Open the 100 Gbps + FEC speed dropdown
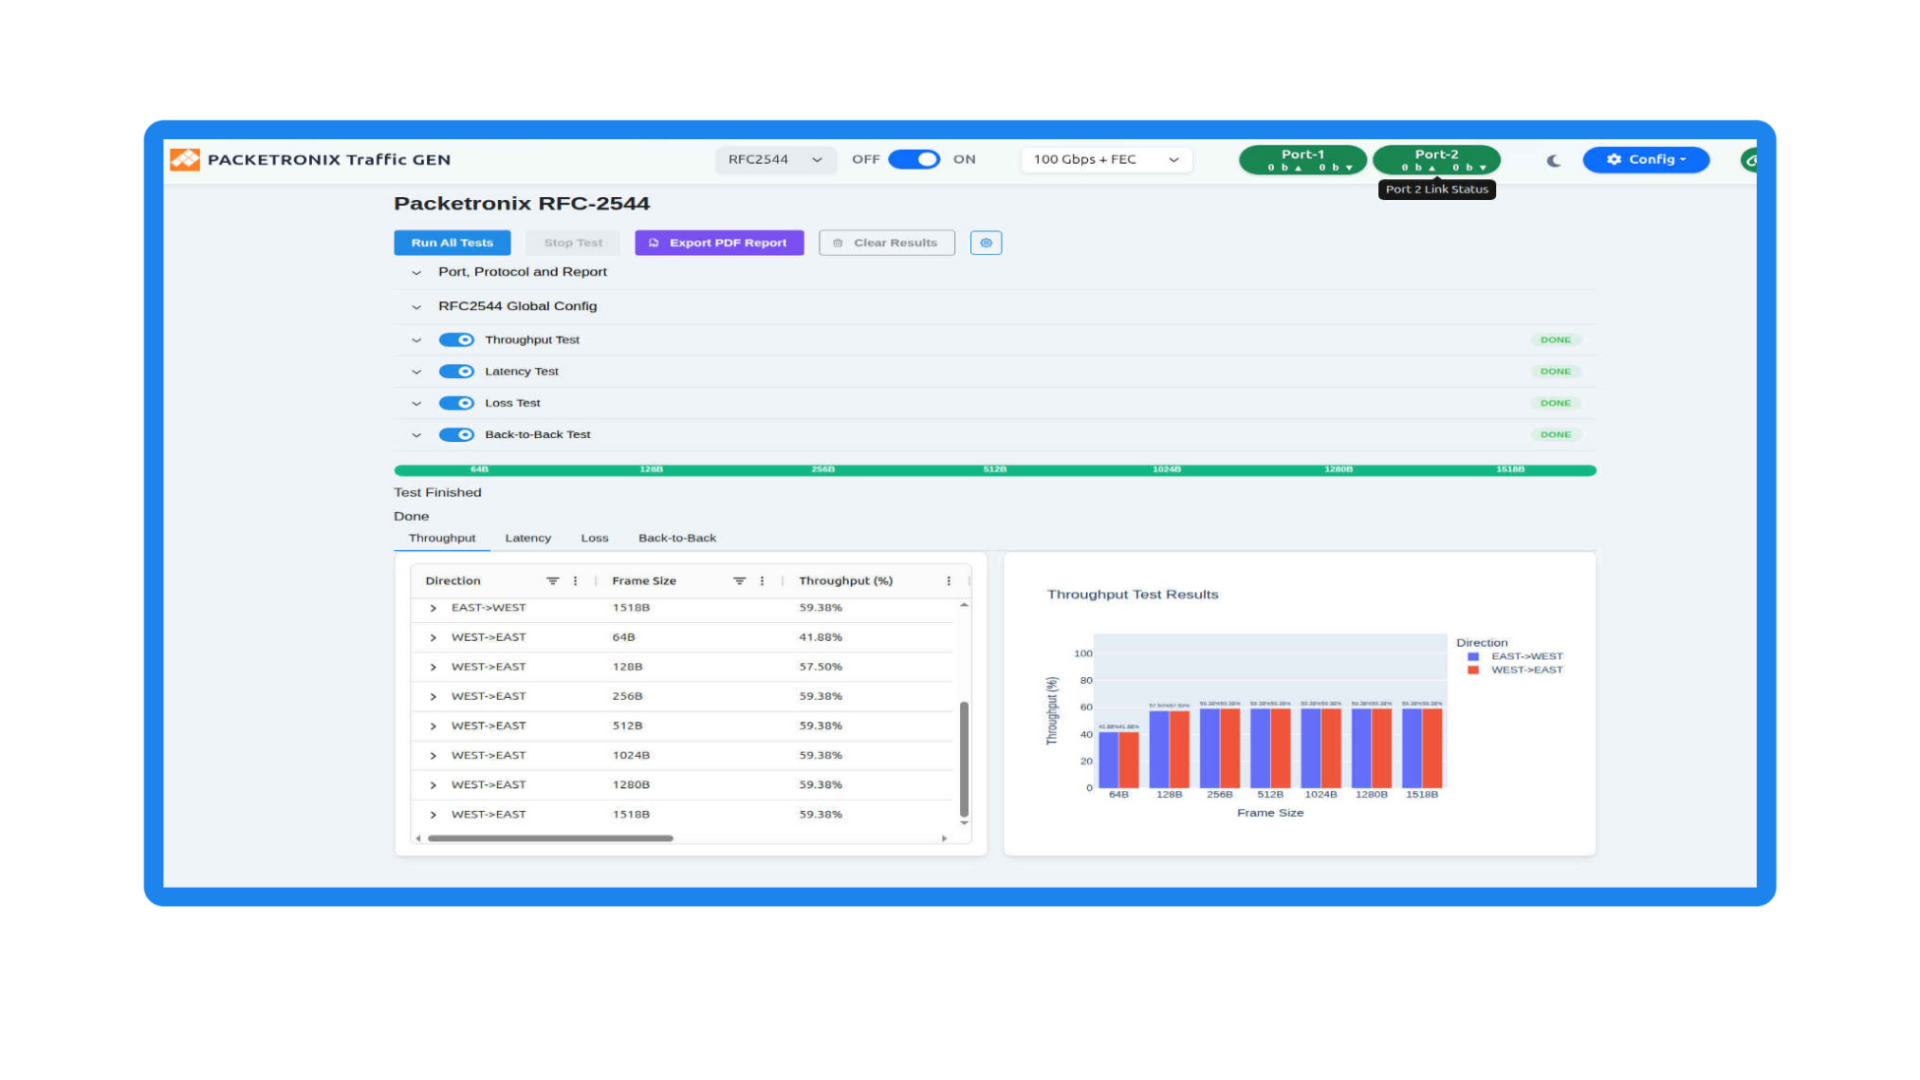The width and height of the screenshot is (1920, 1080). click(1106, 160)
